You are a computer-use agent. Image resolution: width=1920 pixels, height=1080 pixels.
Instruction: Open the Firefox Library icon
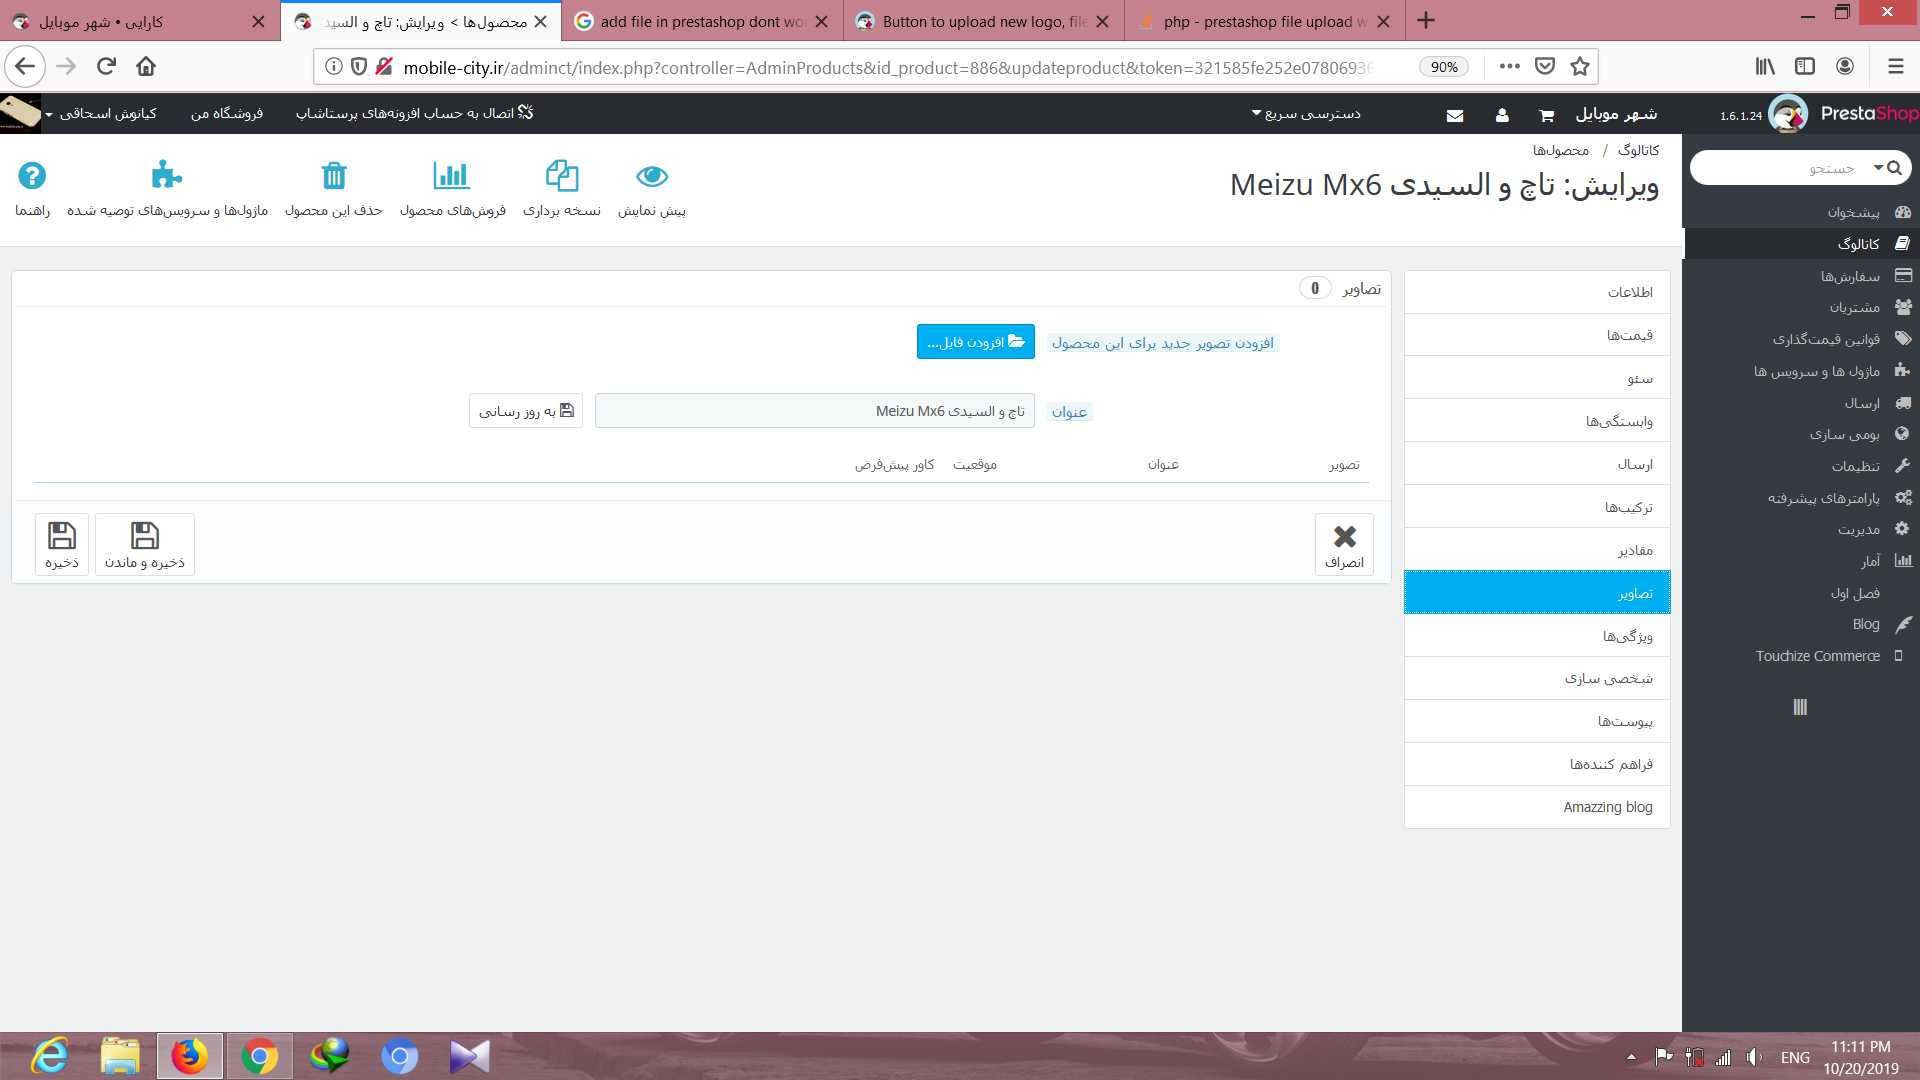coord(1765,66)
